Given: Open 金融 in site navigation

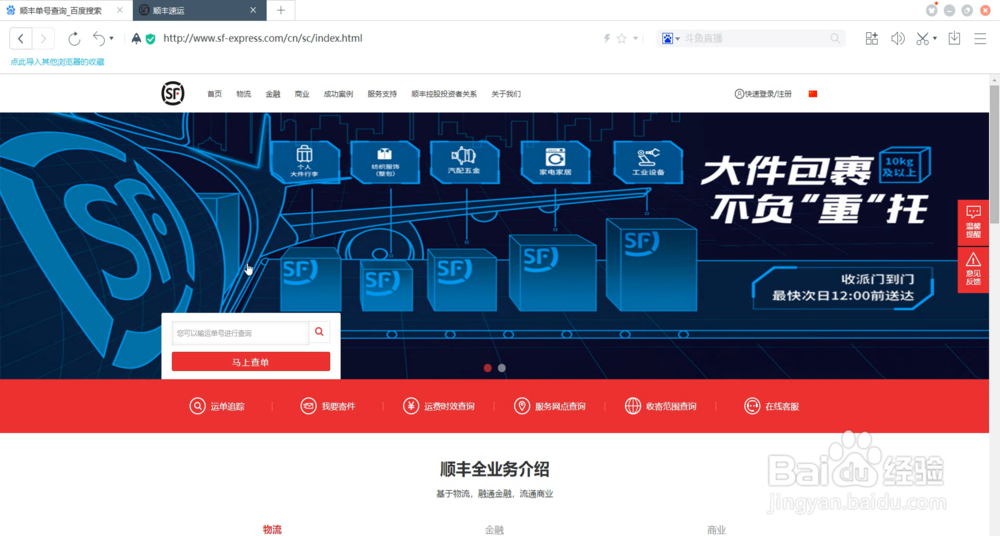Looking at the screenshot, I should pos(273,94).
